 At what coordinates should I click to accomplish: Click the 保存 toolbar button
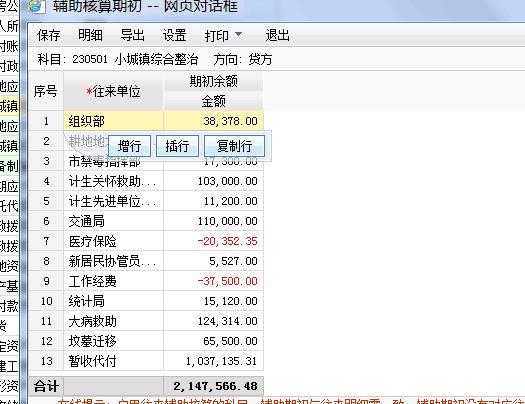pyautogui.click(x=49, y=35)
